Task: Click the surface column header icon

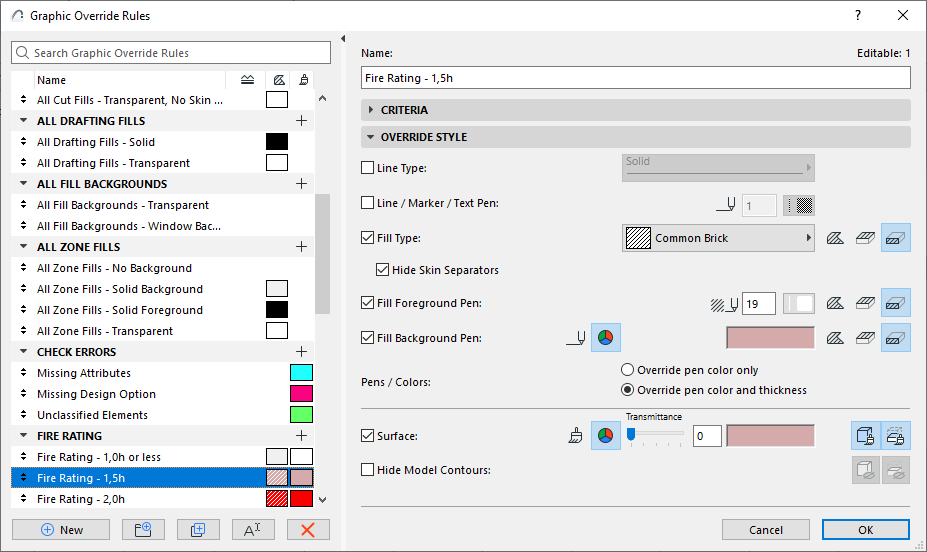Action: point(304,80)
